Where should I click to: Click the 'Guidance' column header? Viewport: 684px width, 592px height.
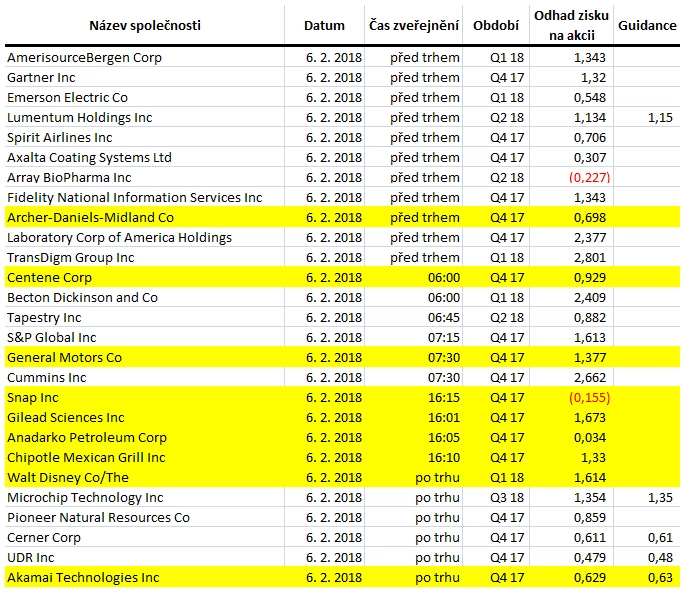click(647, 25)
